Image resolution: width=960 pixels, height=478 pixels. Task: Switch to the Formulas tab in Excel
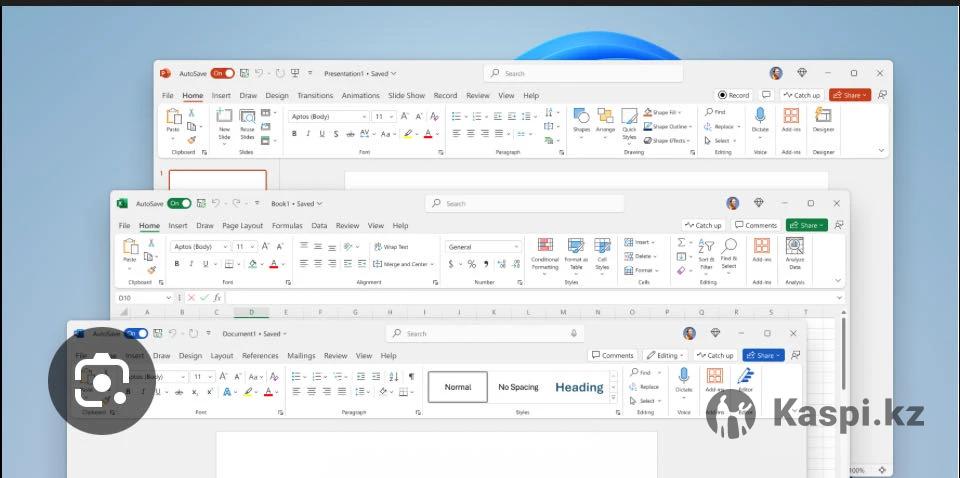pos(287,226)
